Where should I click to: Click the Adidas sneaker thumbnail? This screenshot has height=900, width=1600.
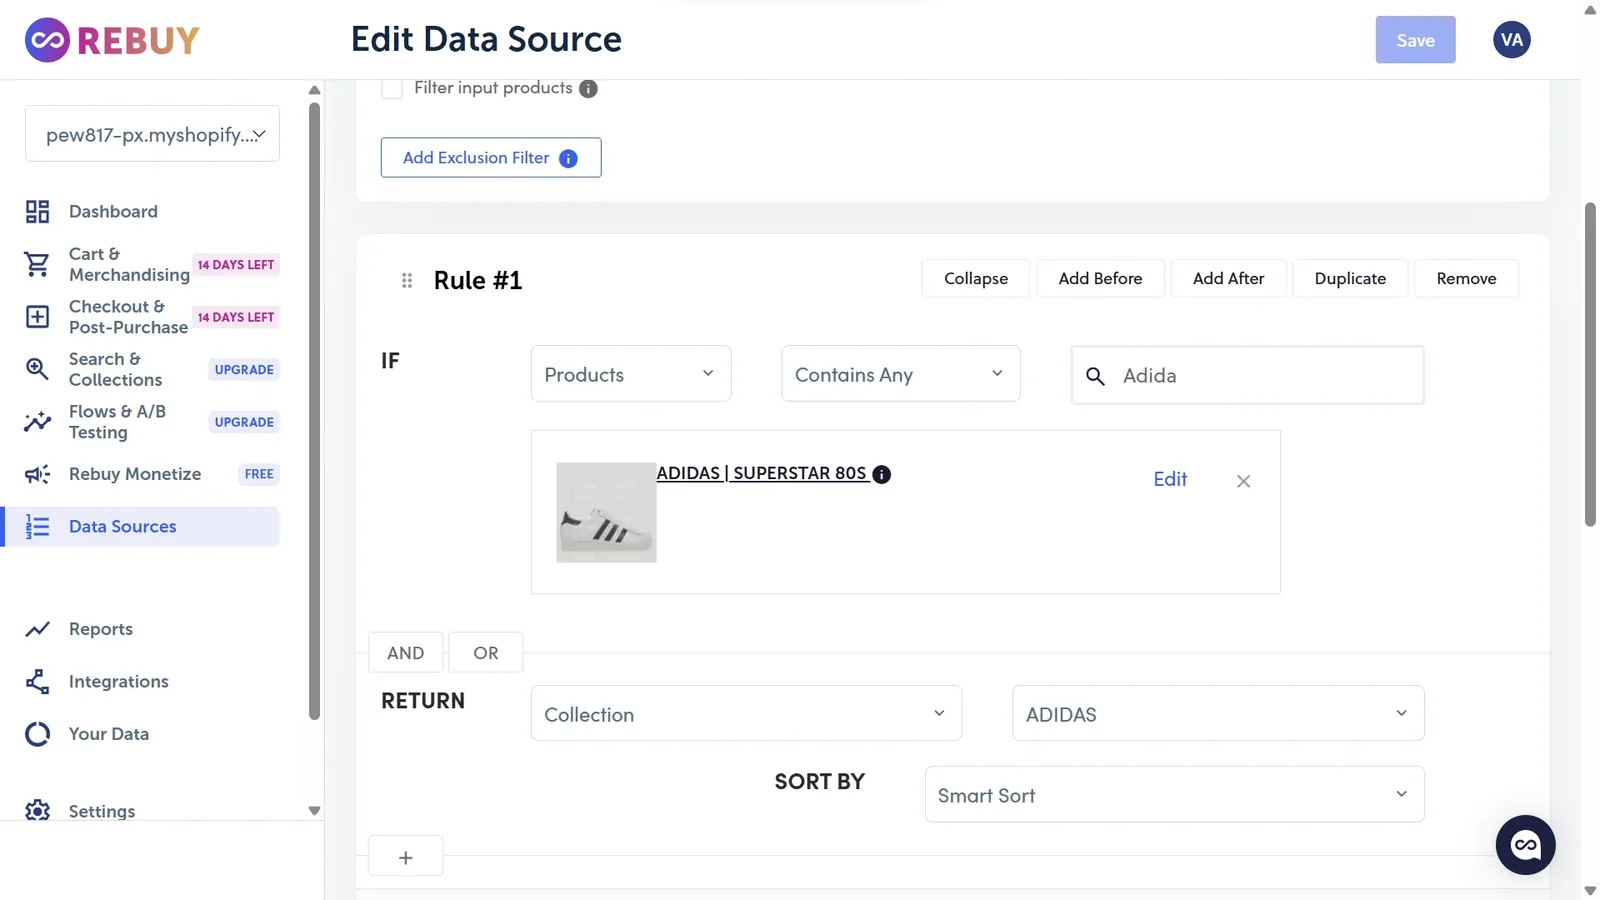[x=606, y=512]
